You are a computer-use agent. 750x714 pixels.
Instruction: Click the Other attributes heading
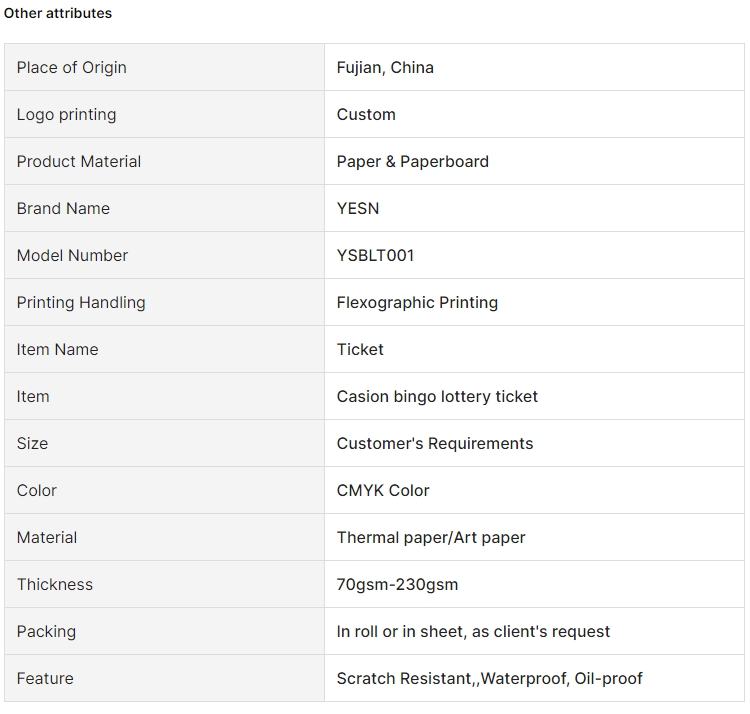click(58, 13)
